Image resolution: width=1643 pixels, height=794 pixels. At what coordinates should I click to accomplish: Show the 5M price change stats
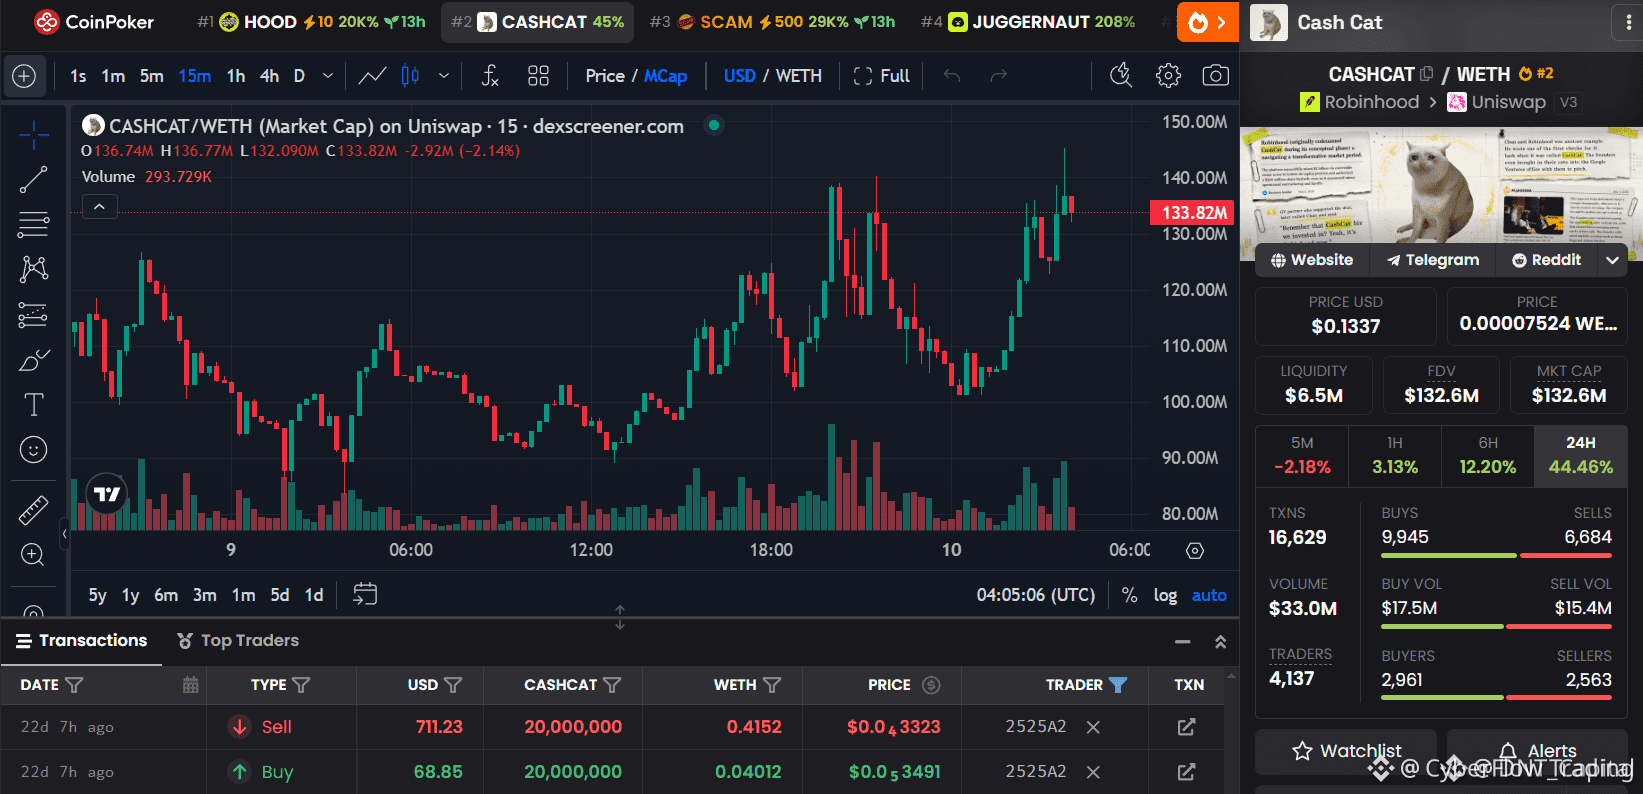coord(1302,456)
